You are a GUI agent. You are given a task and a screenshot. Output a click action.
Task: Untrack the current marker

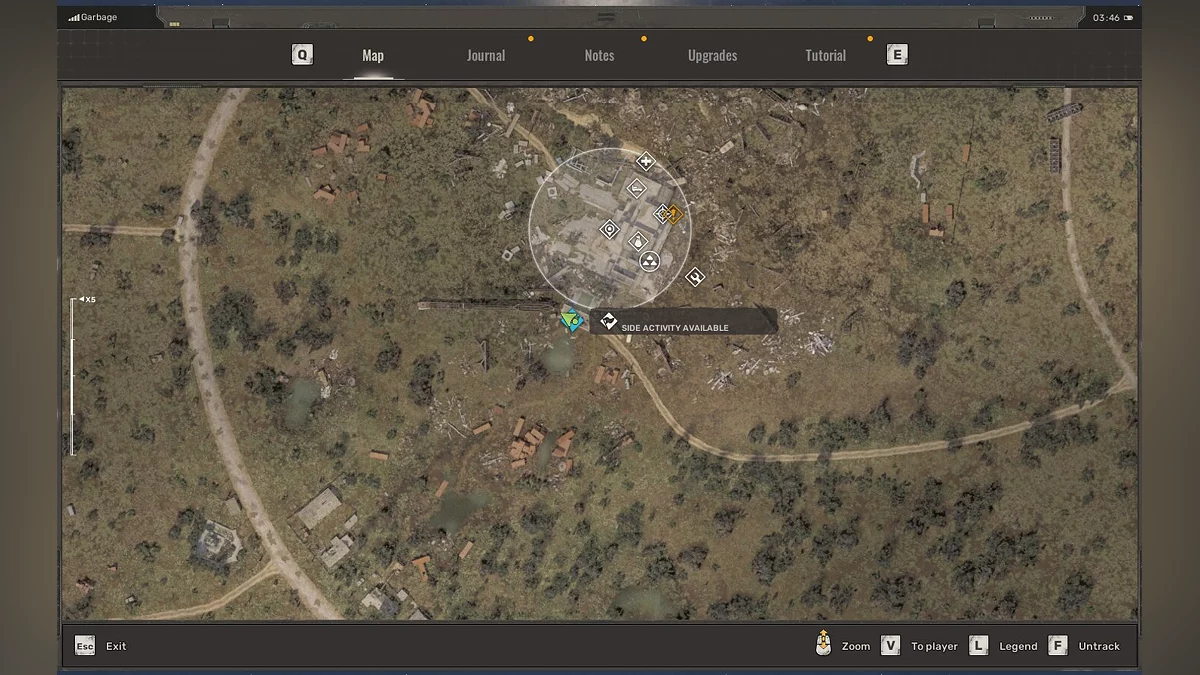pyautogui.click(x=1099, y=646)
